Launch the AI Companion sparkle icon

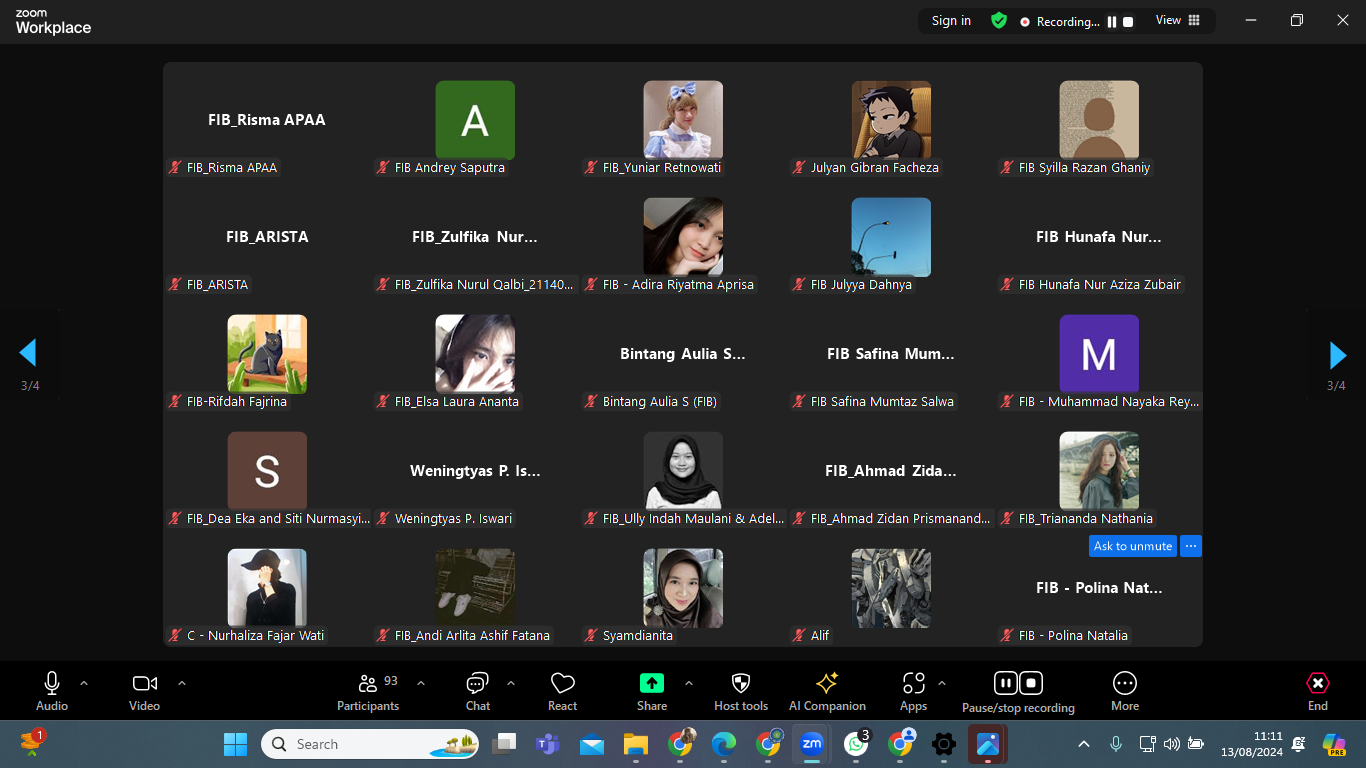tap(827, 684)
